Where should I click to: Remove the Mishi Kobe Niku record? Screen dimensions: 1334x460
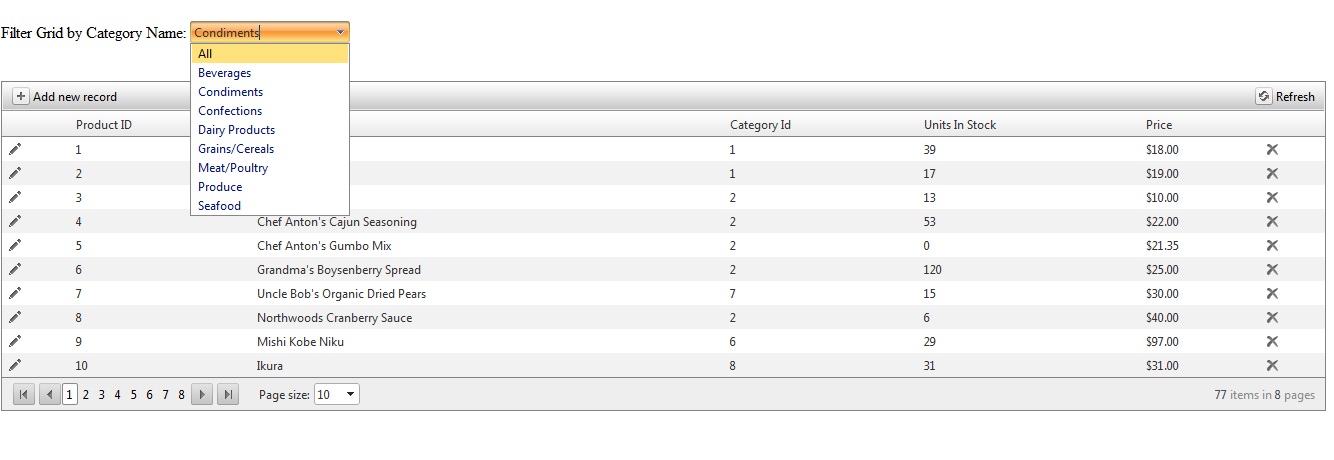pyautogui.click(x=1272, y=341)
